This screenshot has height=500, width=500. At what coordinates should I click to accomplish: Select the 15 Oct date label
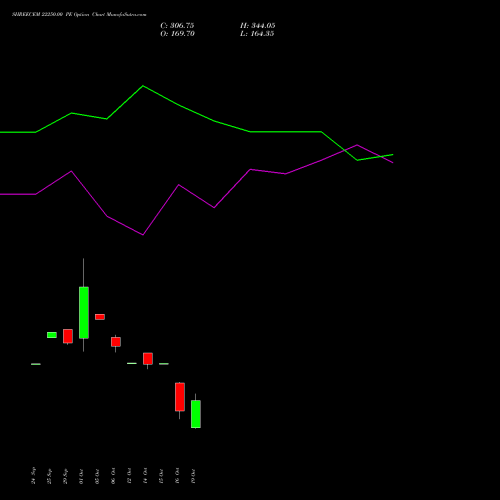click(x=161, y=476)
